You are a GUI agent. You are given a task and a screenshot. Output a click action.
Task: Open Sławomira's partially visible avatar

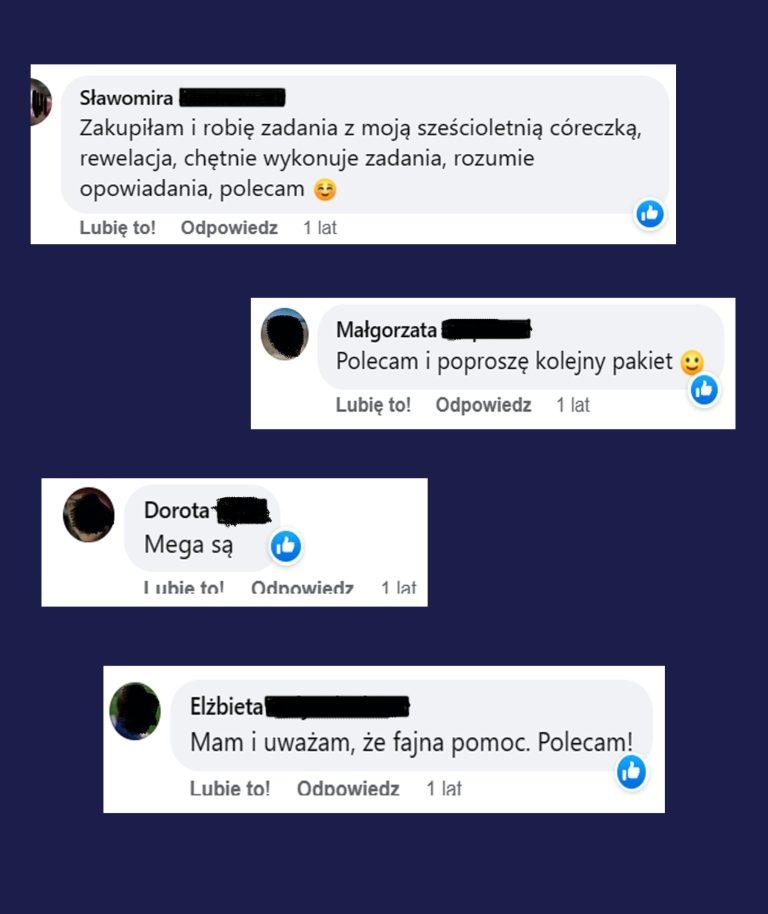coord(41,101)
